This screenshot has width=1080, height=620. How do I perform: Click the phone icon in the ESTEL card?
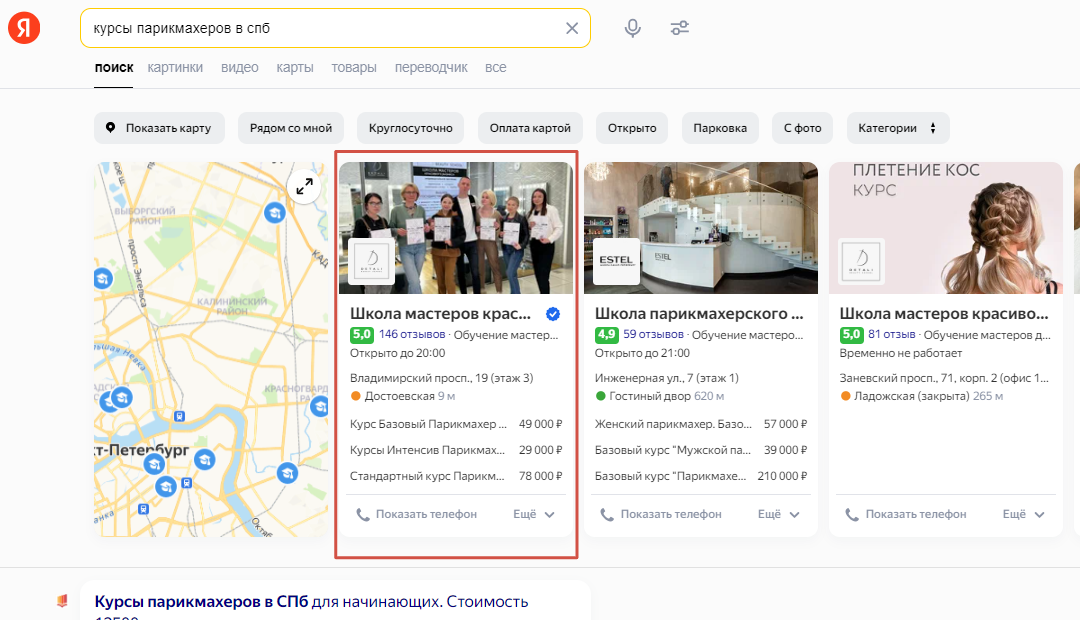[x=607, y=515]
